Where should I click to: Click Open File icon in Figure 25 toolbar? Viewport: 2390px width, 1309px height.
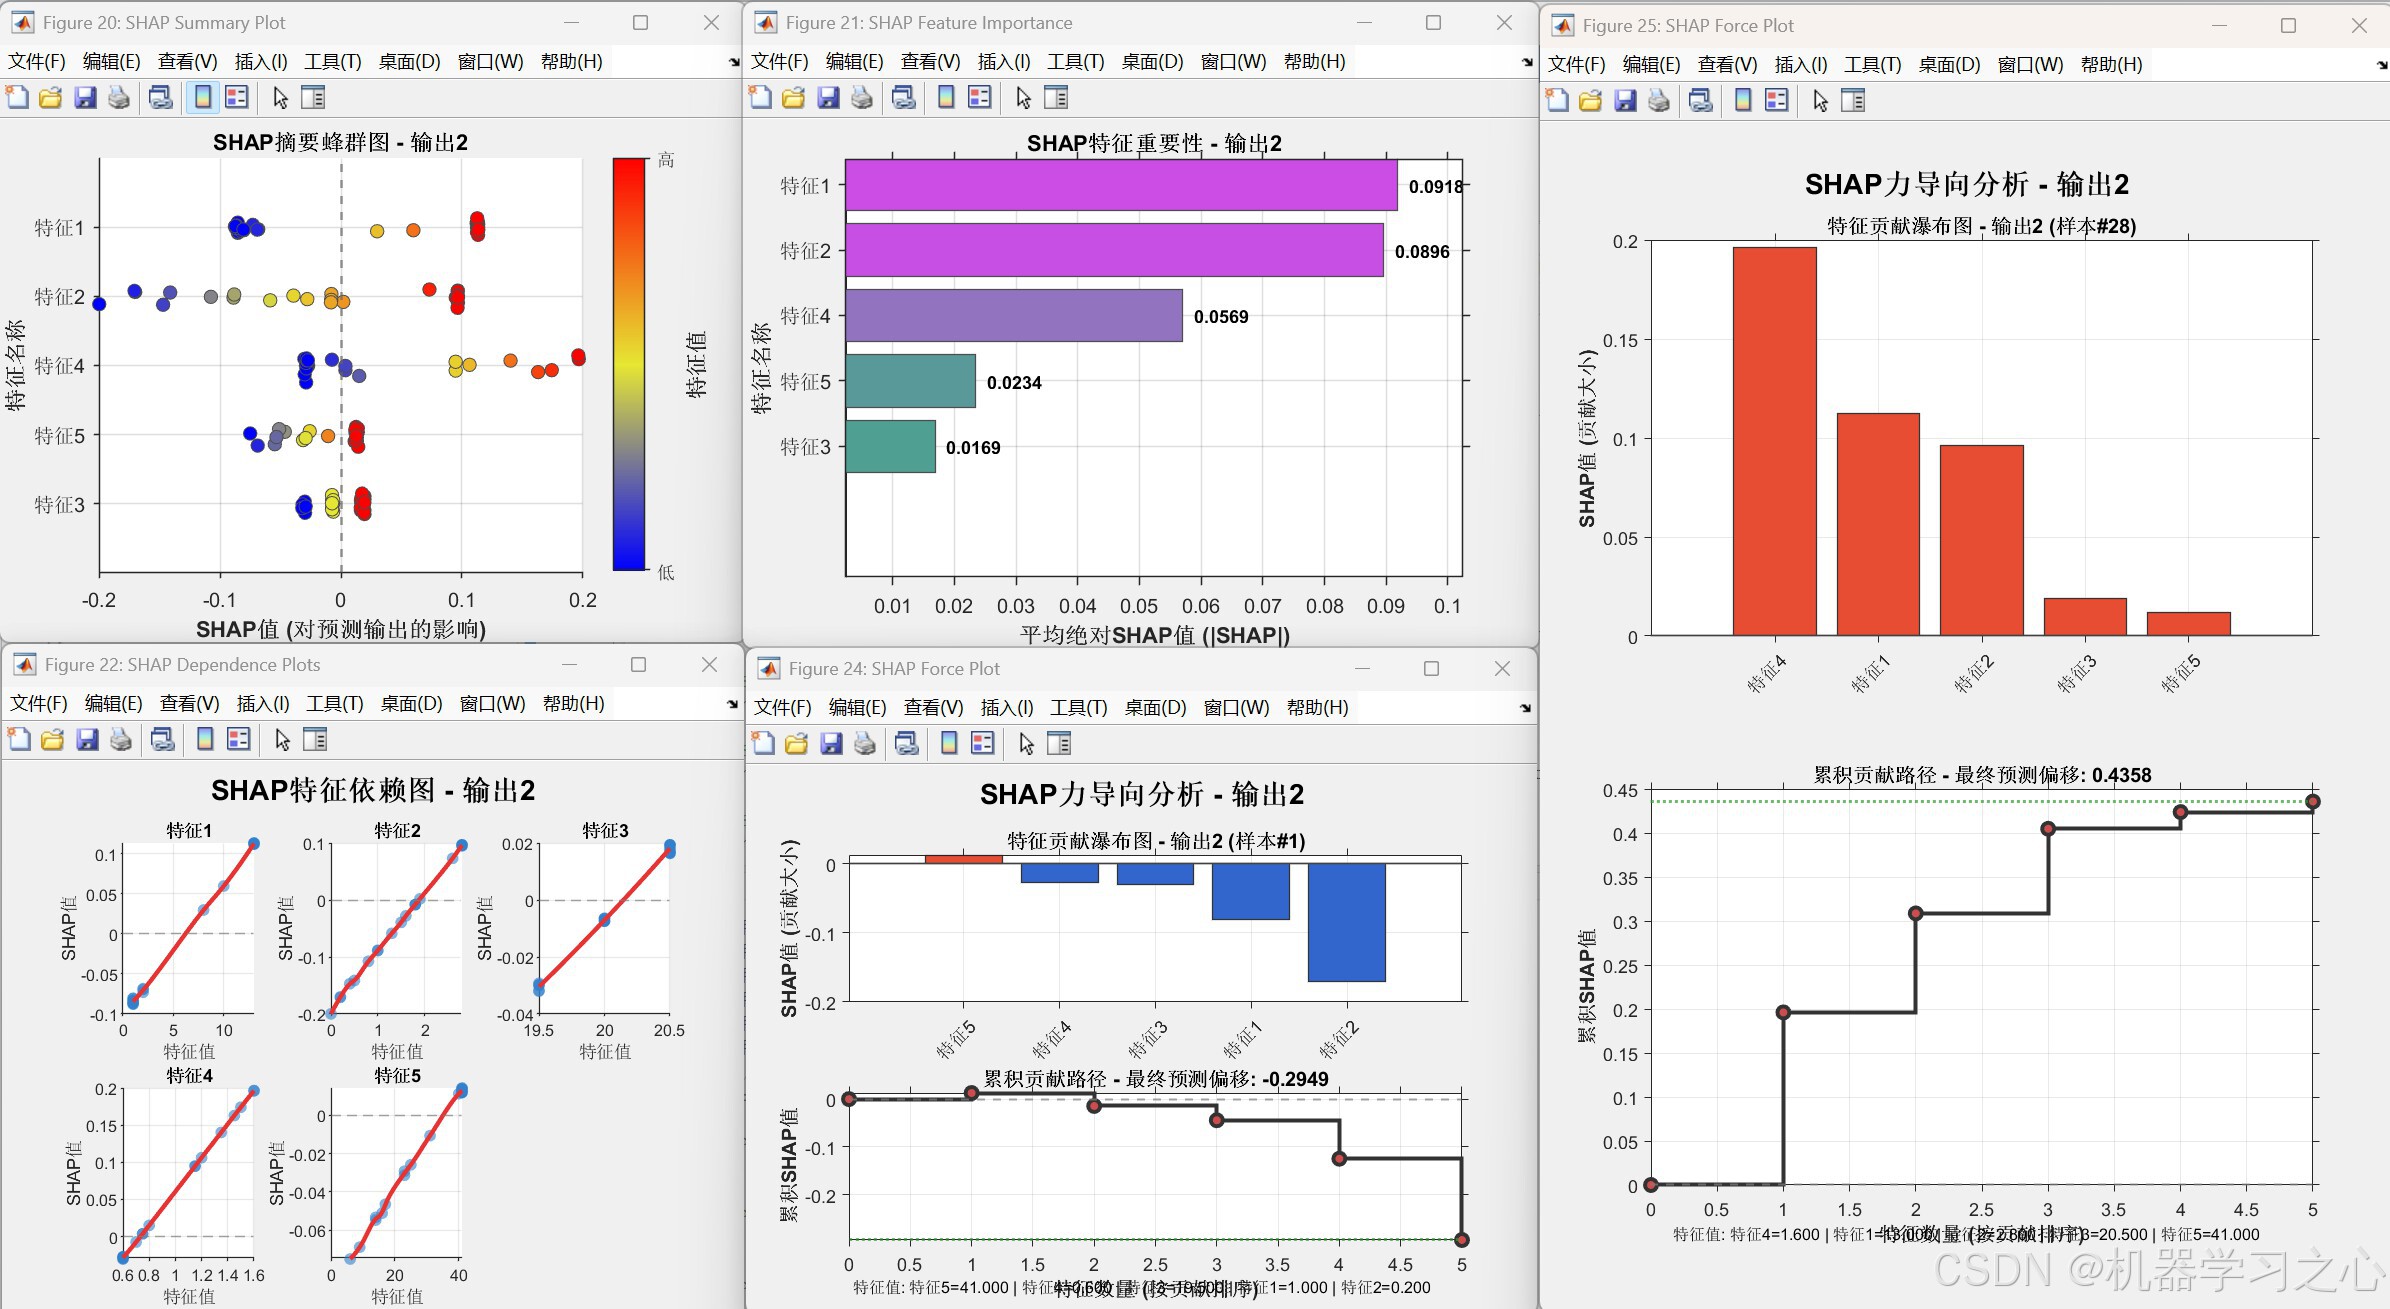click(1590, 100)
